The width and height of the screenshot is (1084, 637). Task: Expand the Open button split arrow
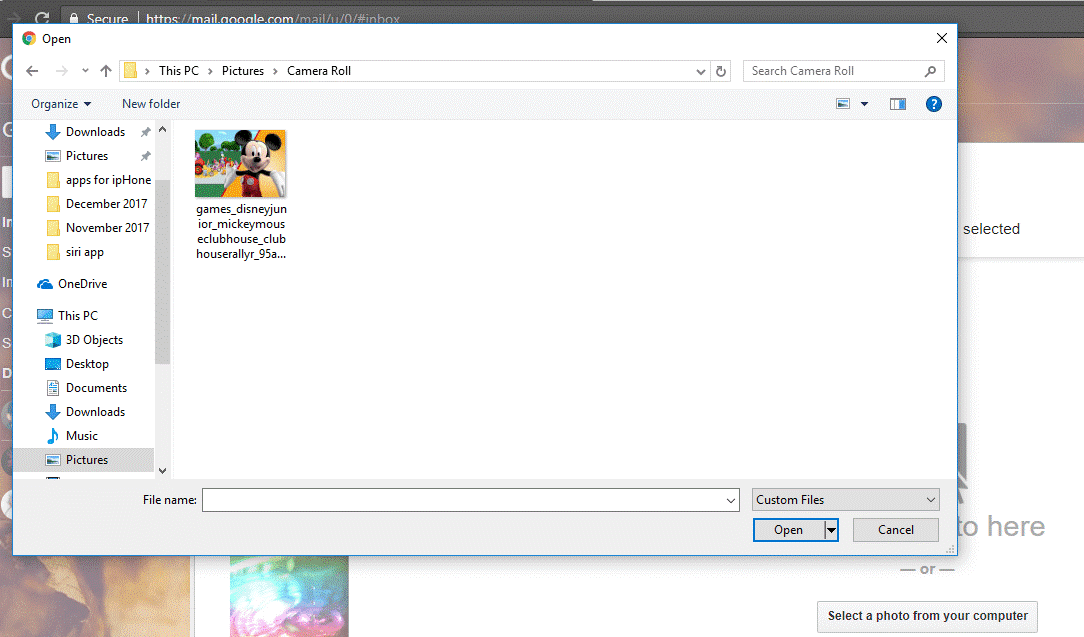tap(832, 530)
